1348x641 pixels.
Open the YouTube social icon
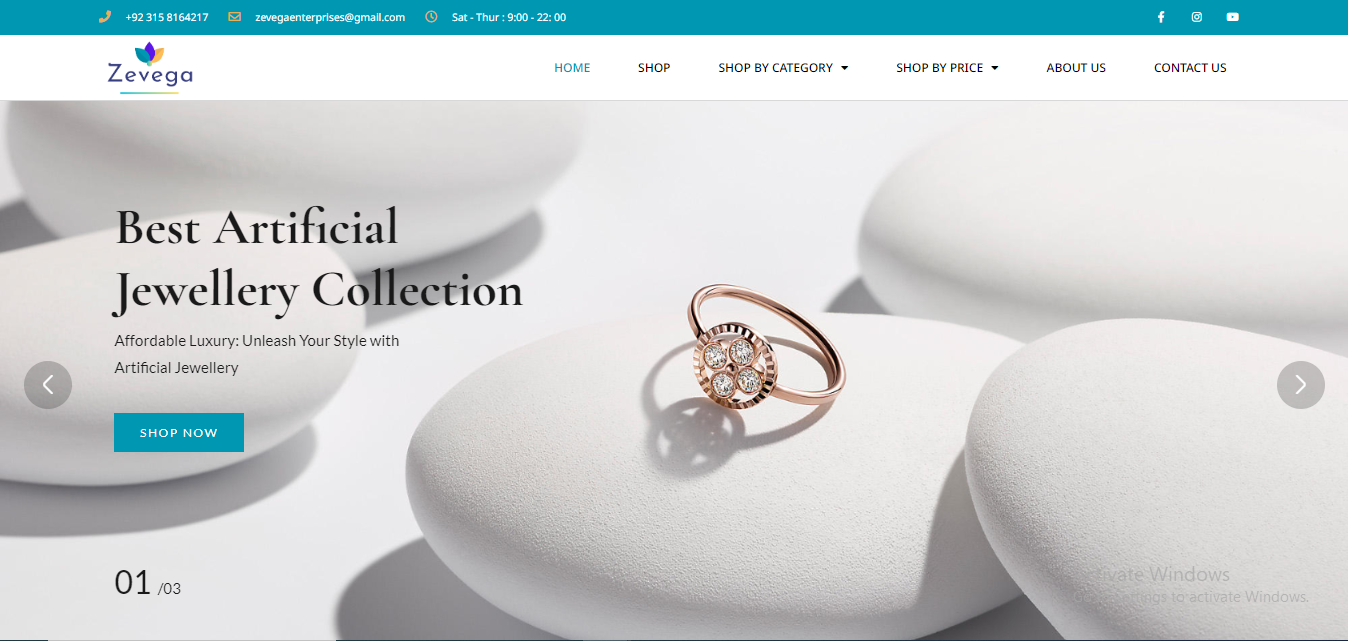tap(1233, 17)
